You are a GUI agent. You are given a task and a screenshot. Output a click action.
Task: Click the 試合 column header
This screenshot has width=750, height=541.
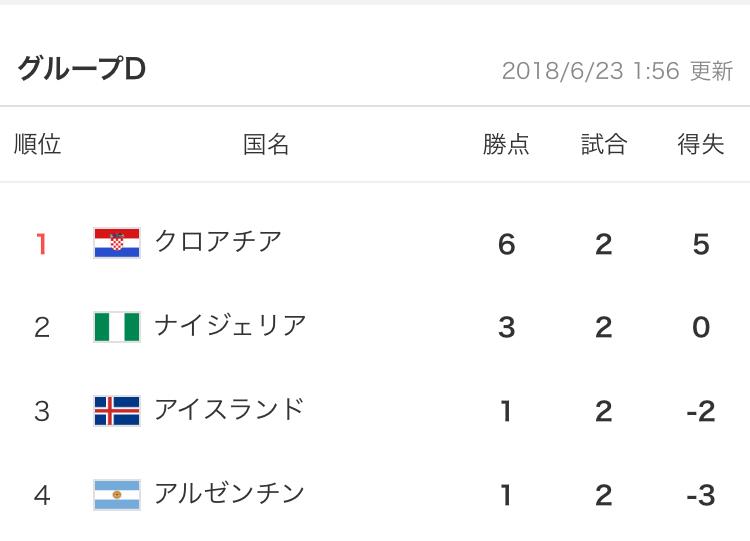[604, 144]
